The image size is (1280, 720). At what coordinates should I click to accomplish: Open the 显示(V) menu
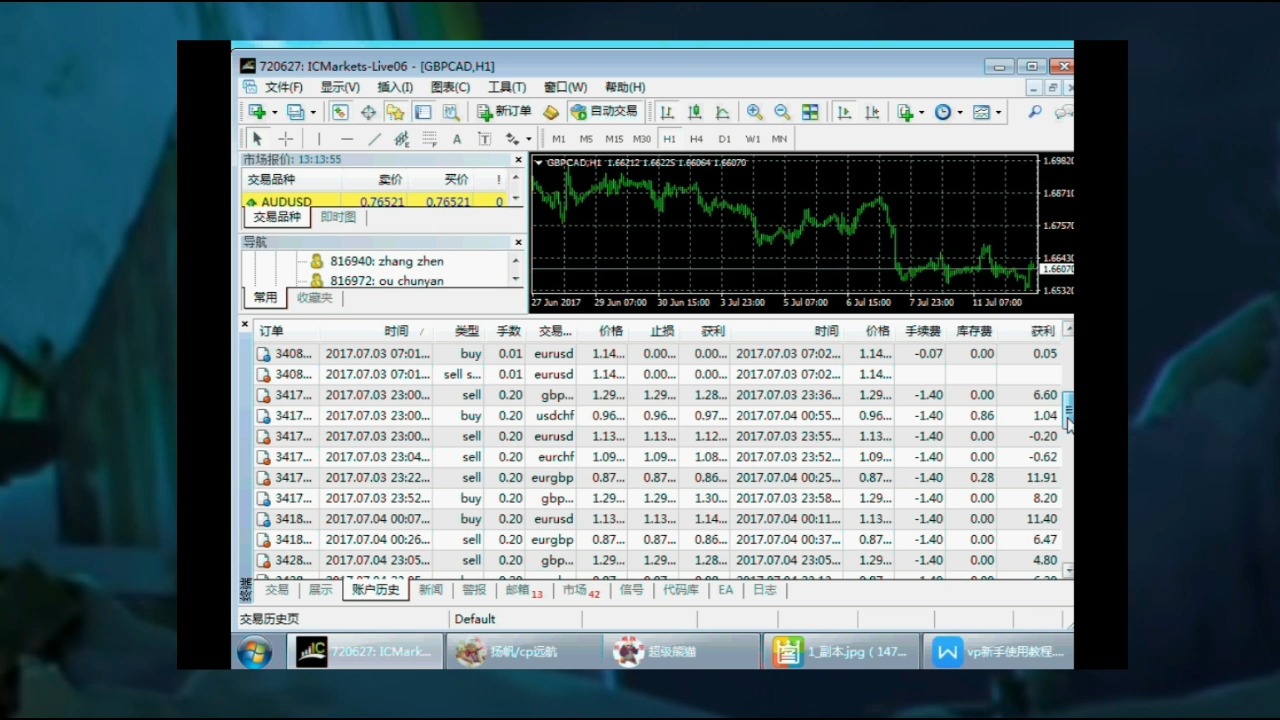pyautogui.click(x=340, y=87)
